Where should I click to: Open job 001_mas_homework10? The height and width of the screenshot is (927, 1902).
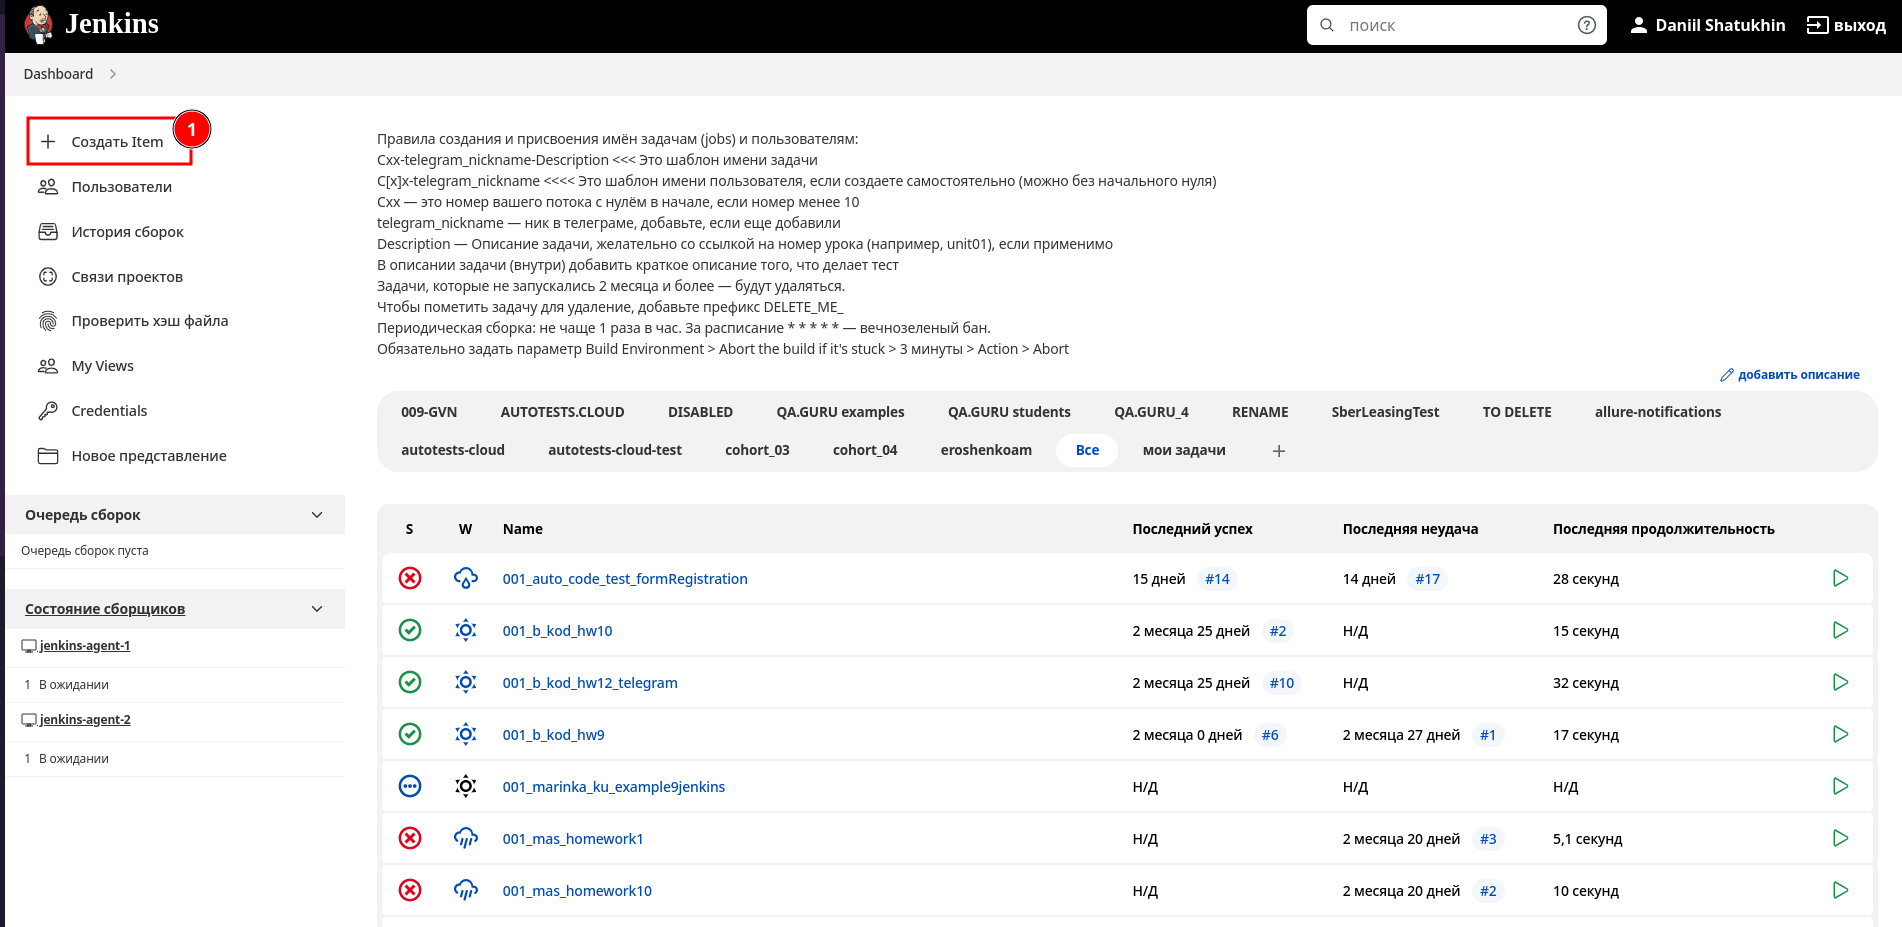click(x=577, y=891)
